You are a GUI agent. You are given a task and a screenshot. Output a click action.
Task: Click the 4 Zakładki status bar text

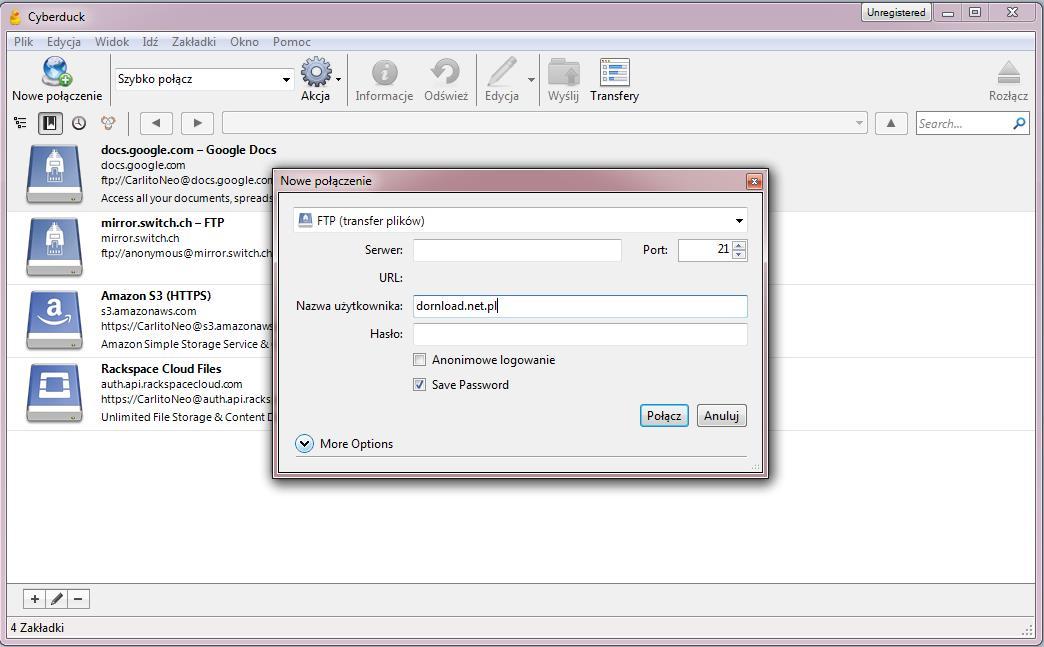37,628
